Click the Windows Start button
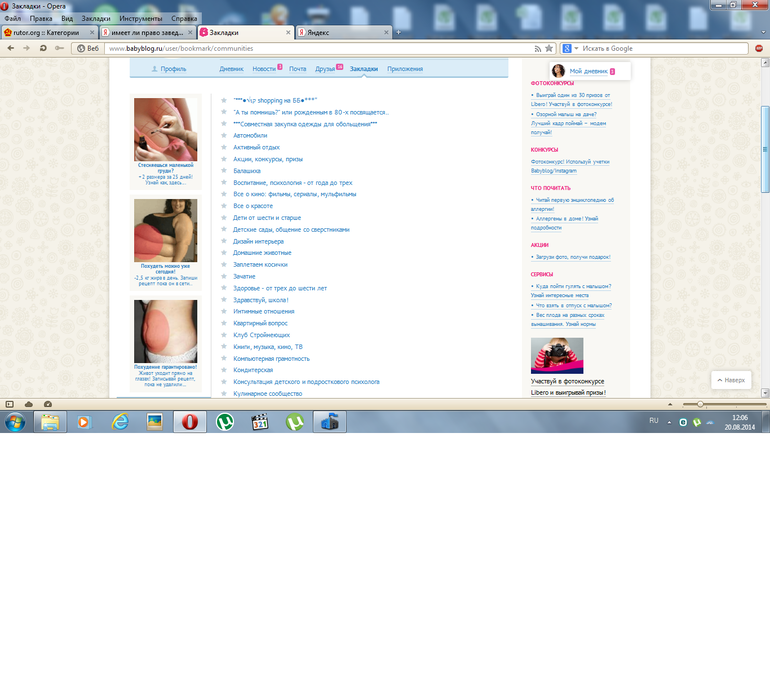 15,422
